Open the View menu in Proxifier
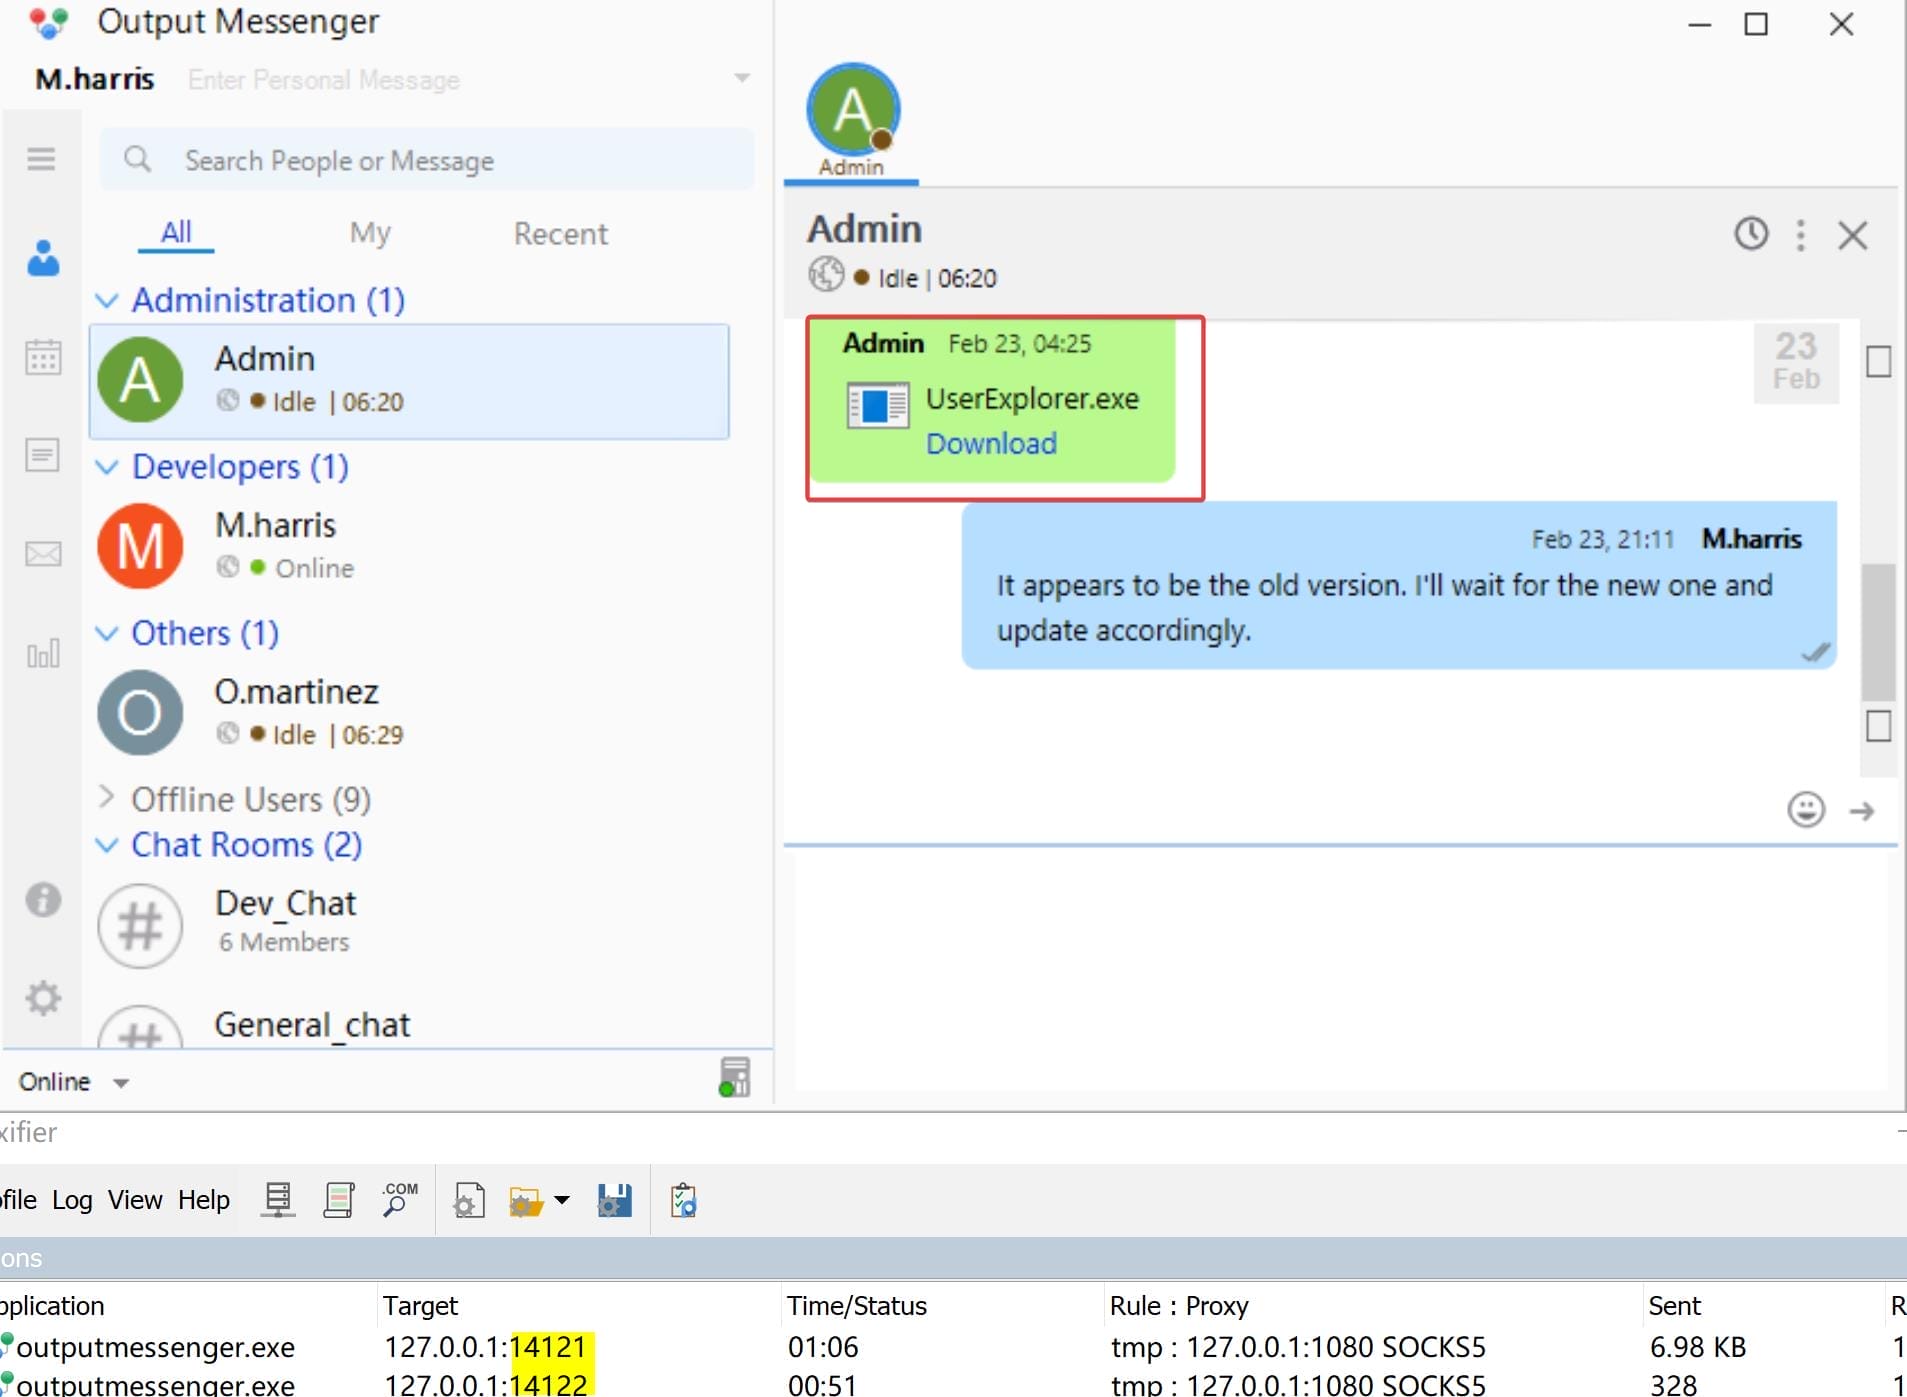1907x1397 pixels. click(135, 1200)
